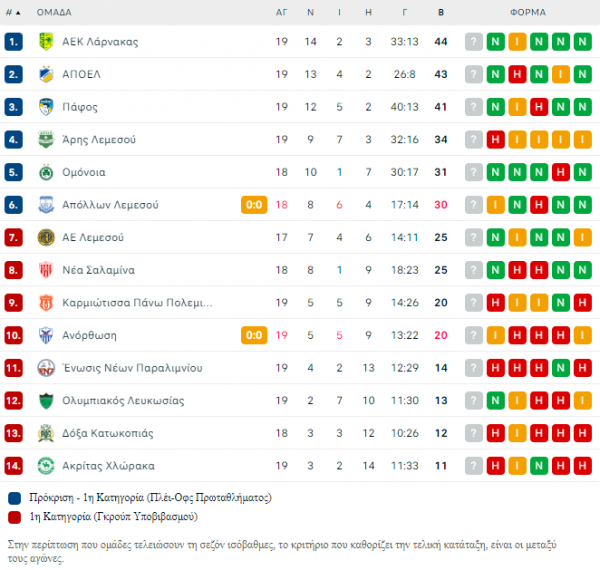The height and width of the screenshot is (570, 600).
Task: Select the ΦΟΡΜΑ column header
Action: [528, 12]
